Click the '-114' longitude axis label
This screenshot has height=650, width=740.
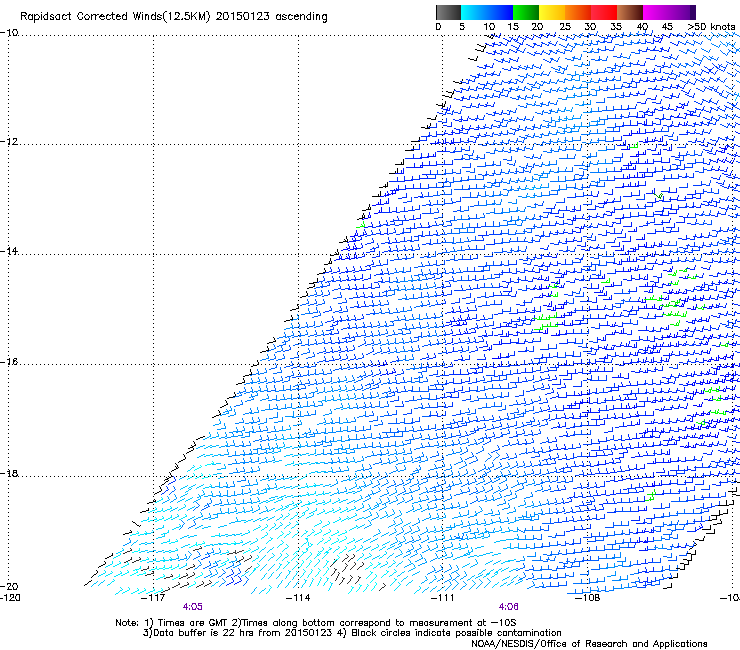(298, 597)
